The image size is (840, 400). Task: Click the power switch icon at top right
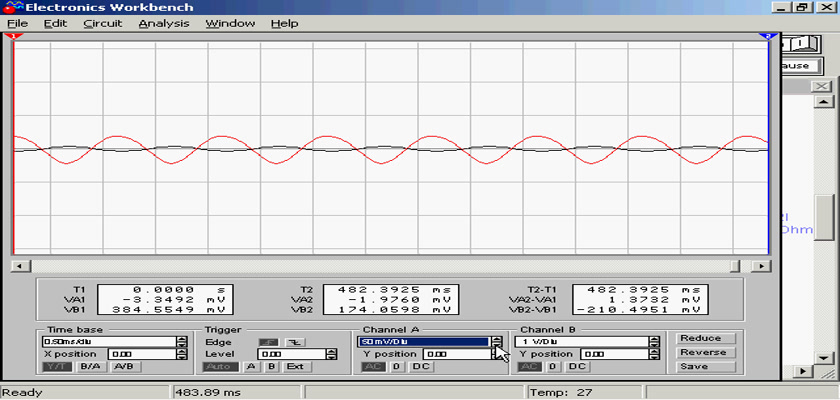pos(801,43)
